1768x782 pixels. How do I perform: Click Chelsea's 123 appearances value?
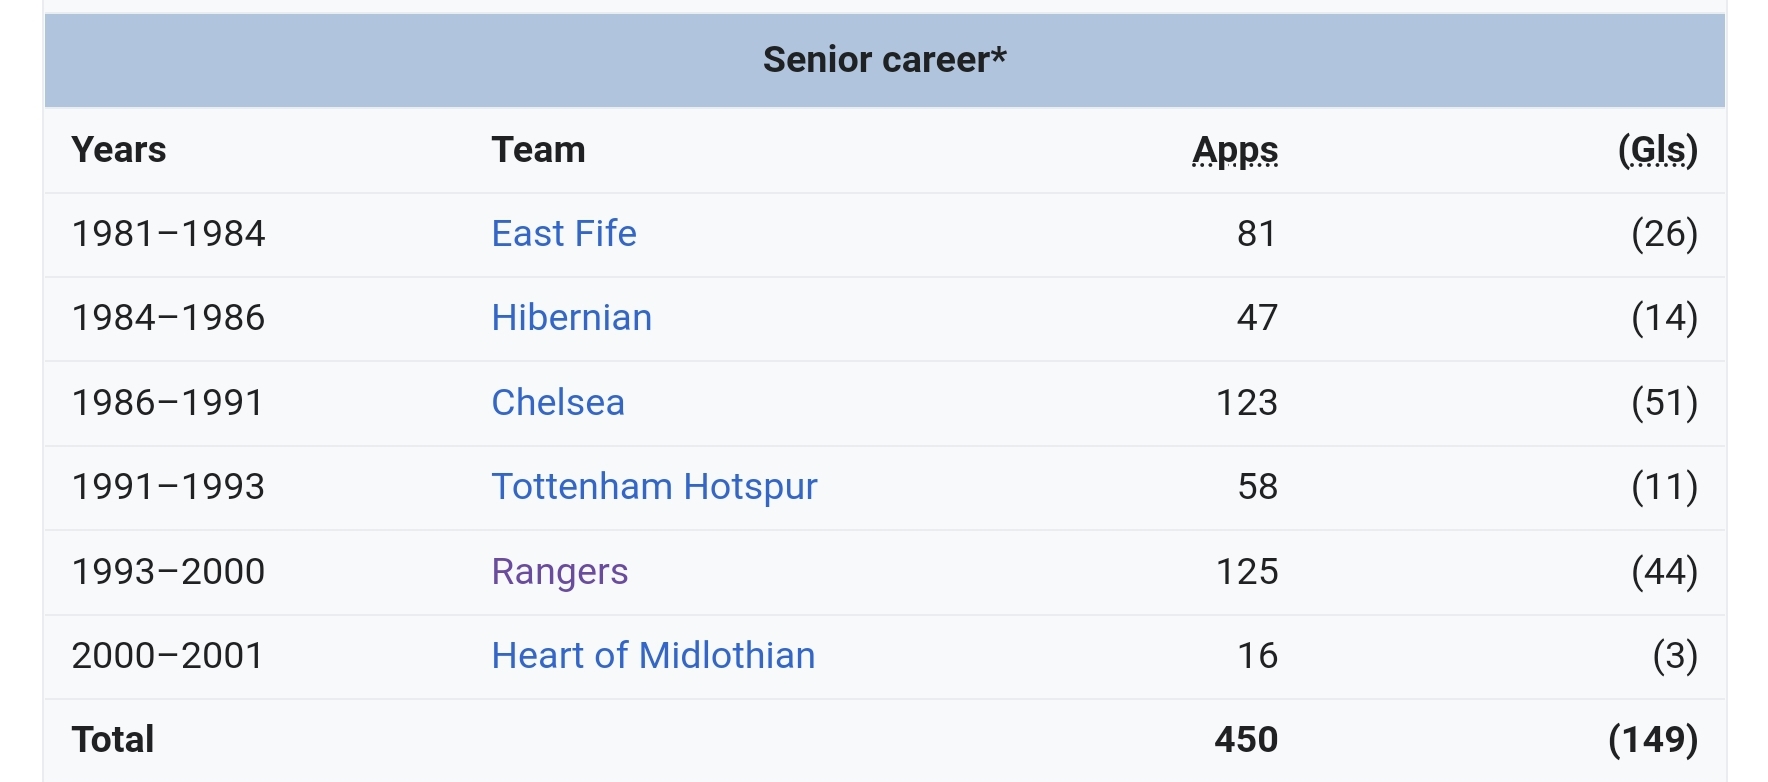[x=1246, y=403]
